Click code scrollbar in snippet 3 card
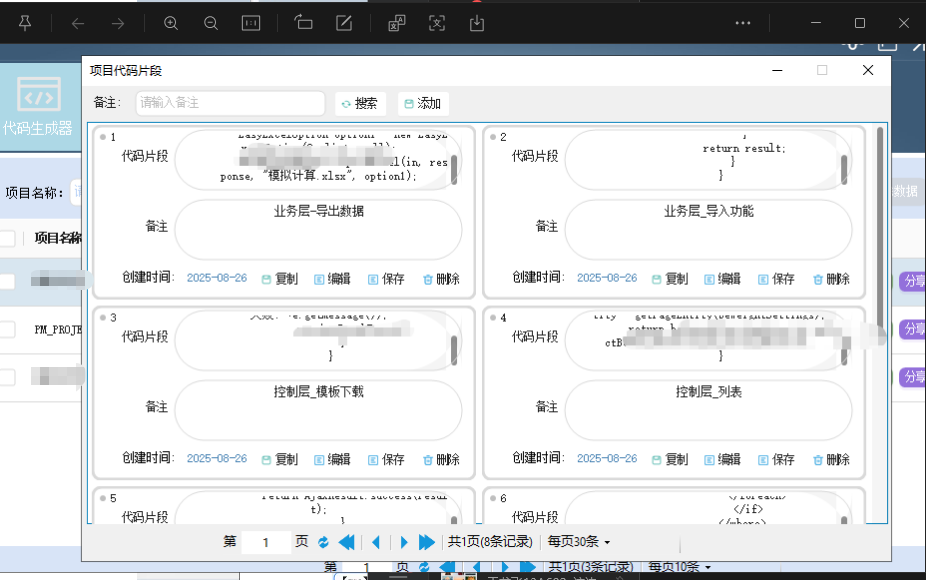This screenshot has width=926, height=580. point(454,350)
